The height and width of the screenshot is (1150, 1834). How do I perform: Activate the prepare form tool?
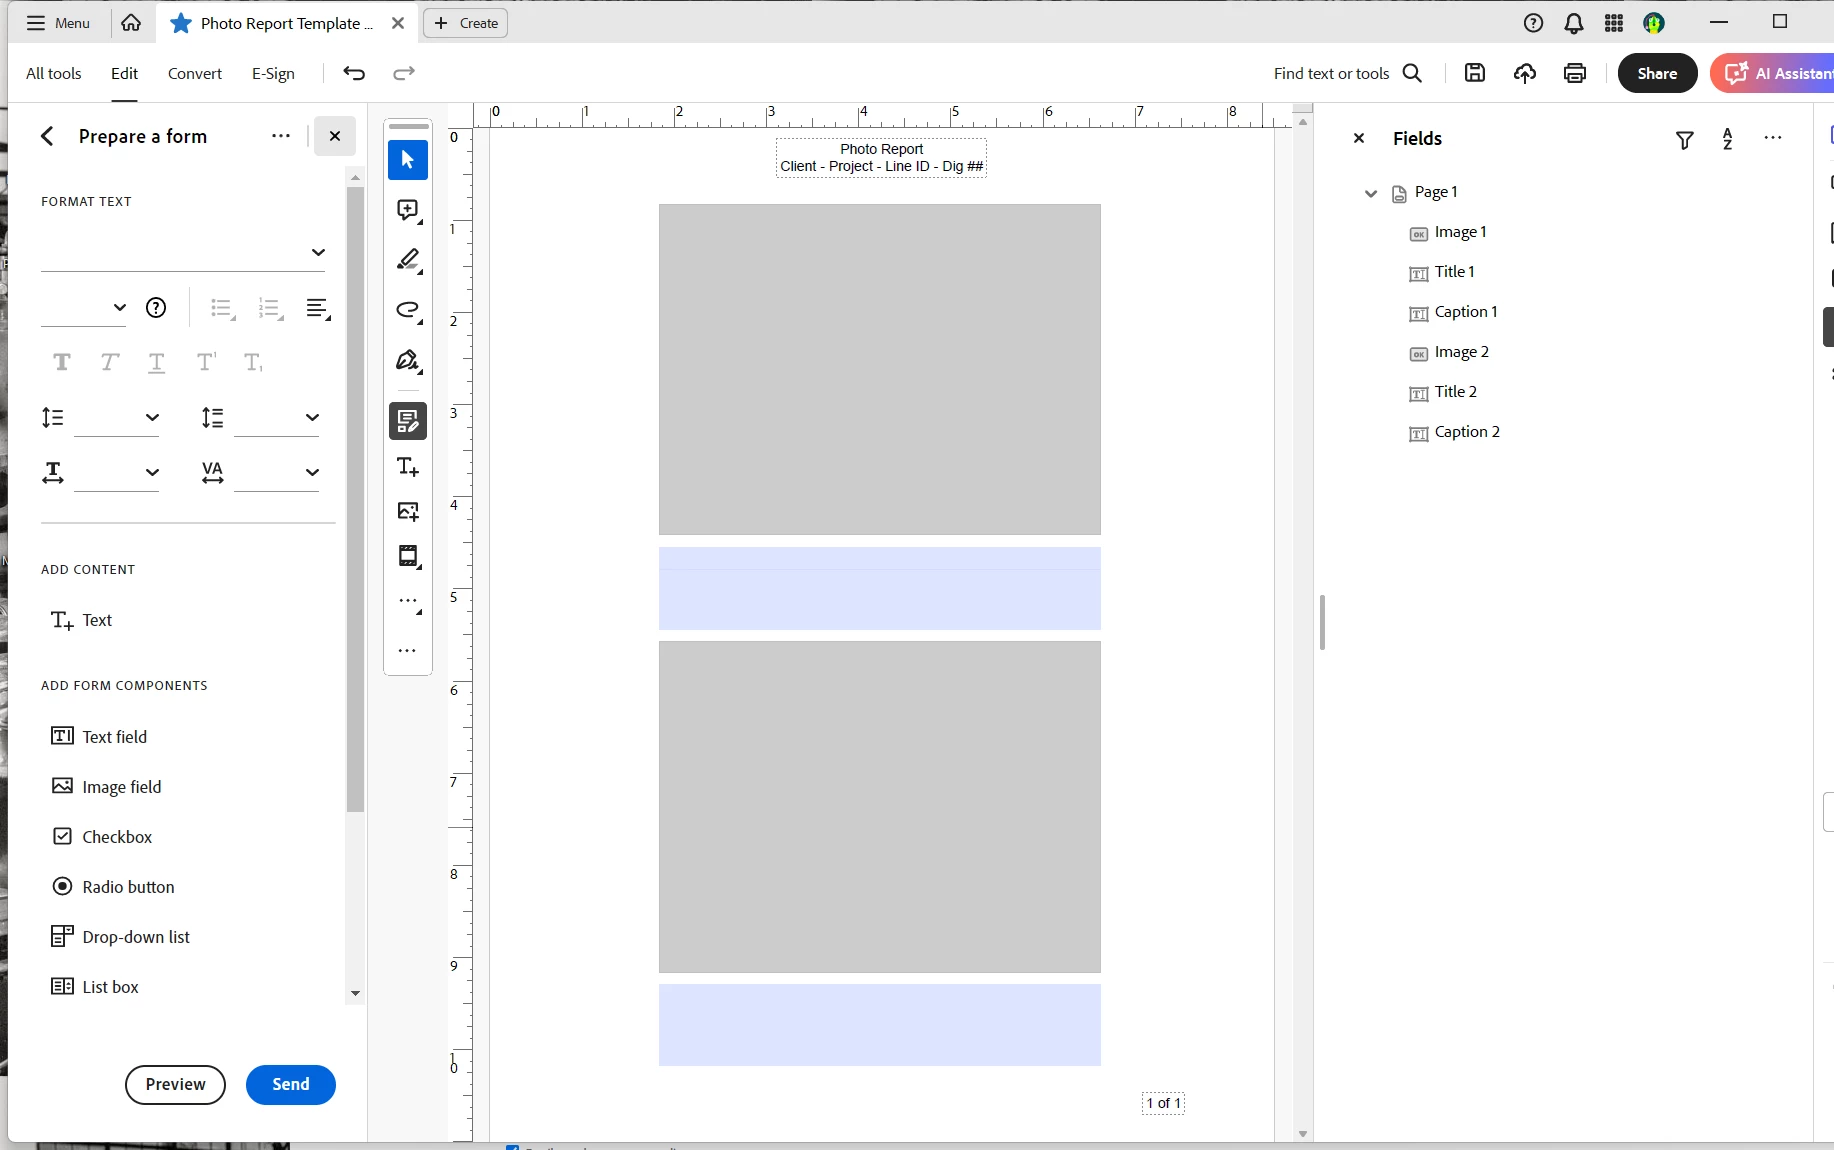408,421
